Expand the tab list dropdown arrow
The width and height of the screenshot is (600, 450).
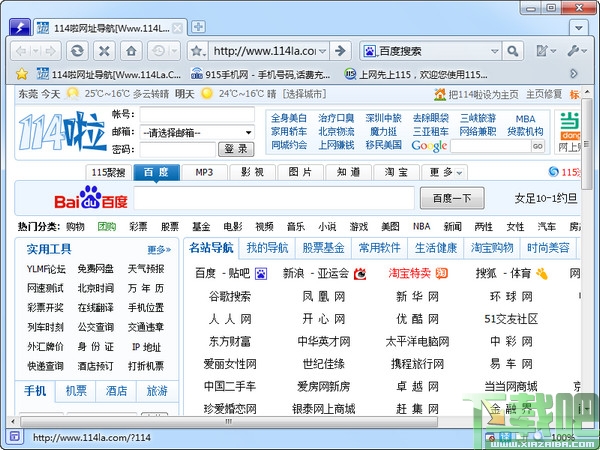click(x=579, y=28)
